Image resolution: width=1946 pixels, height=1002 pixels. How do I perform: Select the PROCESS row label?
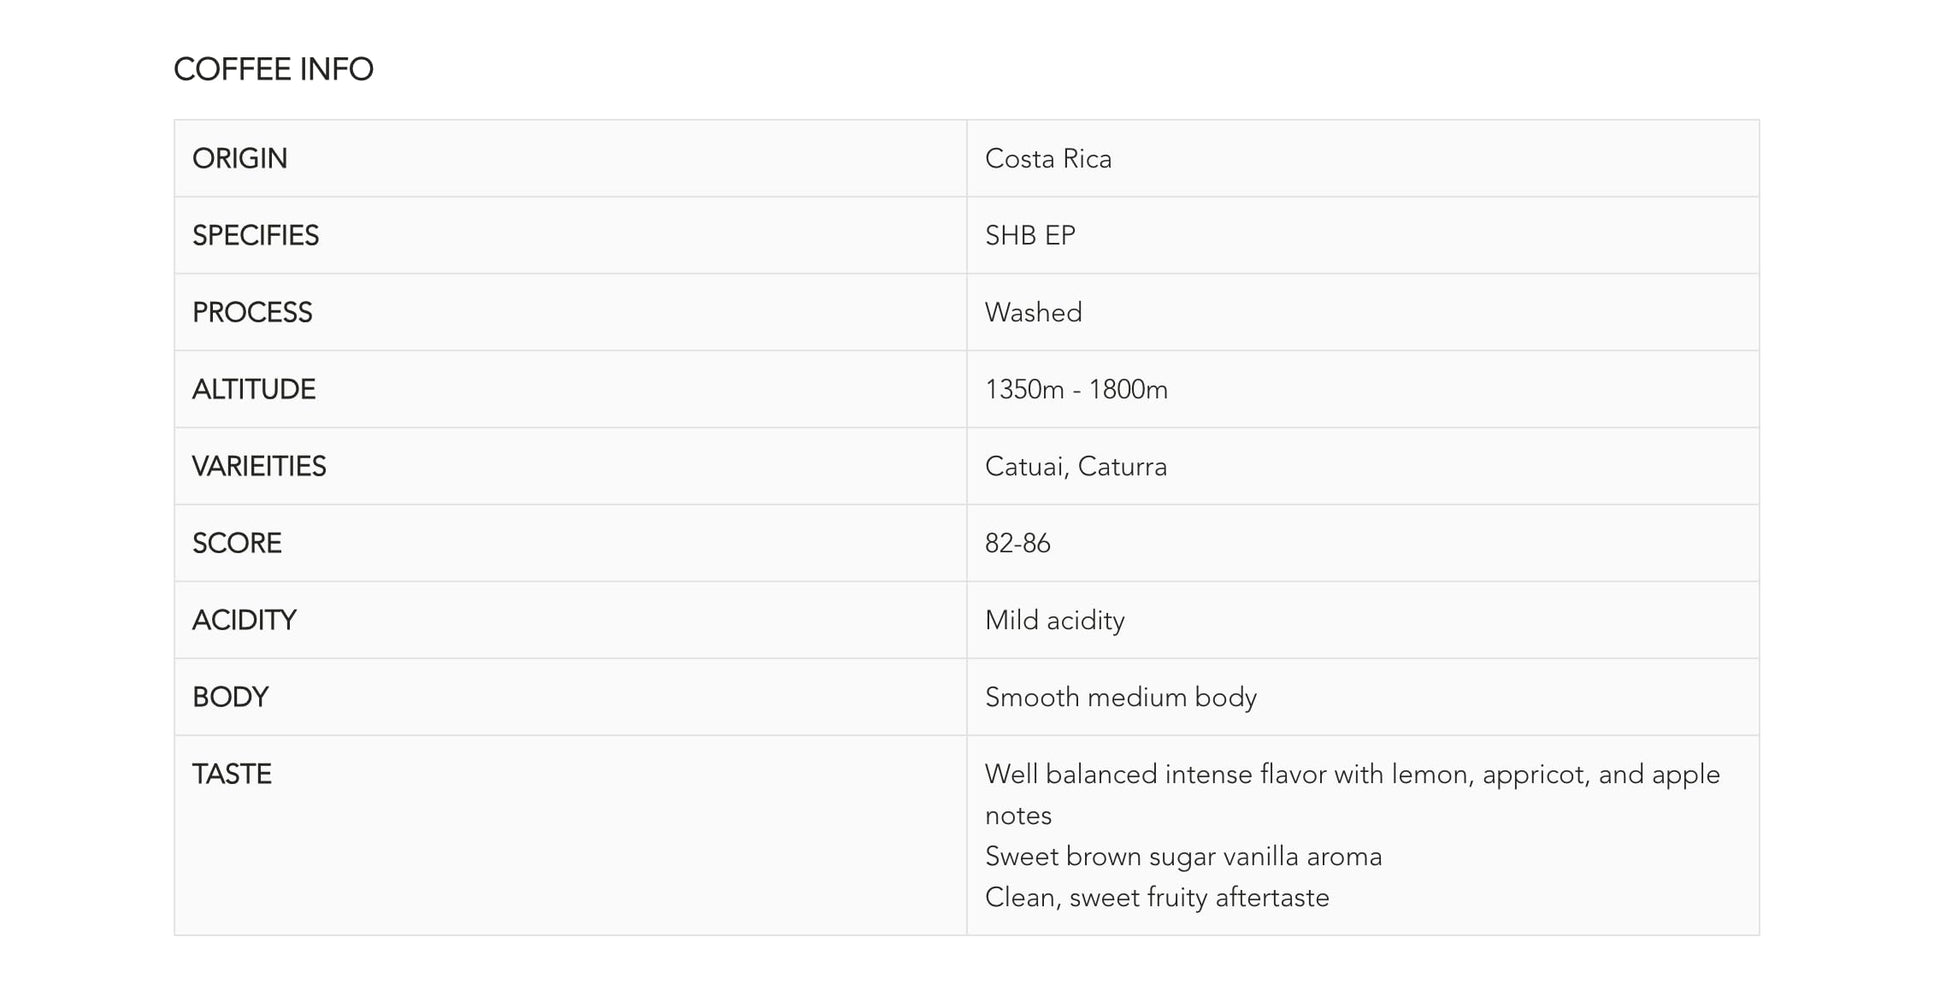[x=252, y=312]
